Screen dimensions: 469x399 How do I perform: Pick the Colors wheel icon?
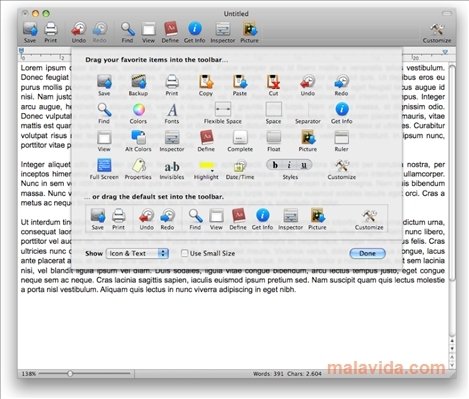138,110
